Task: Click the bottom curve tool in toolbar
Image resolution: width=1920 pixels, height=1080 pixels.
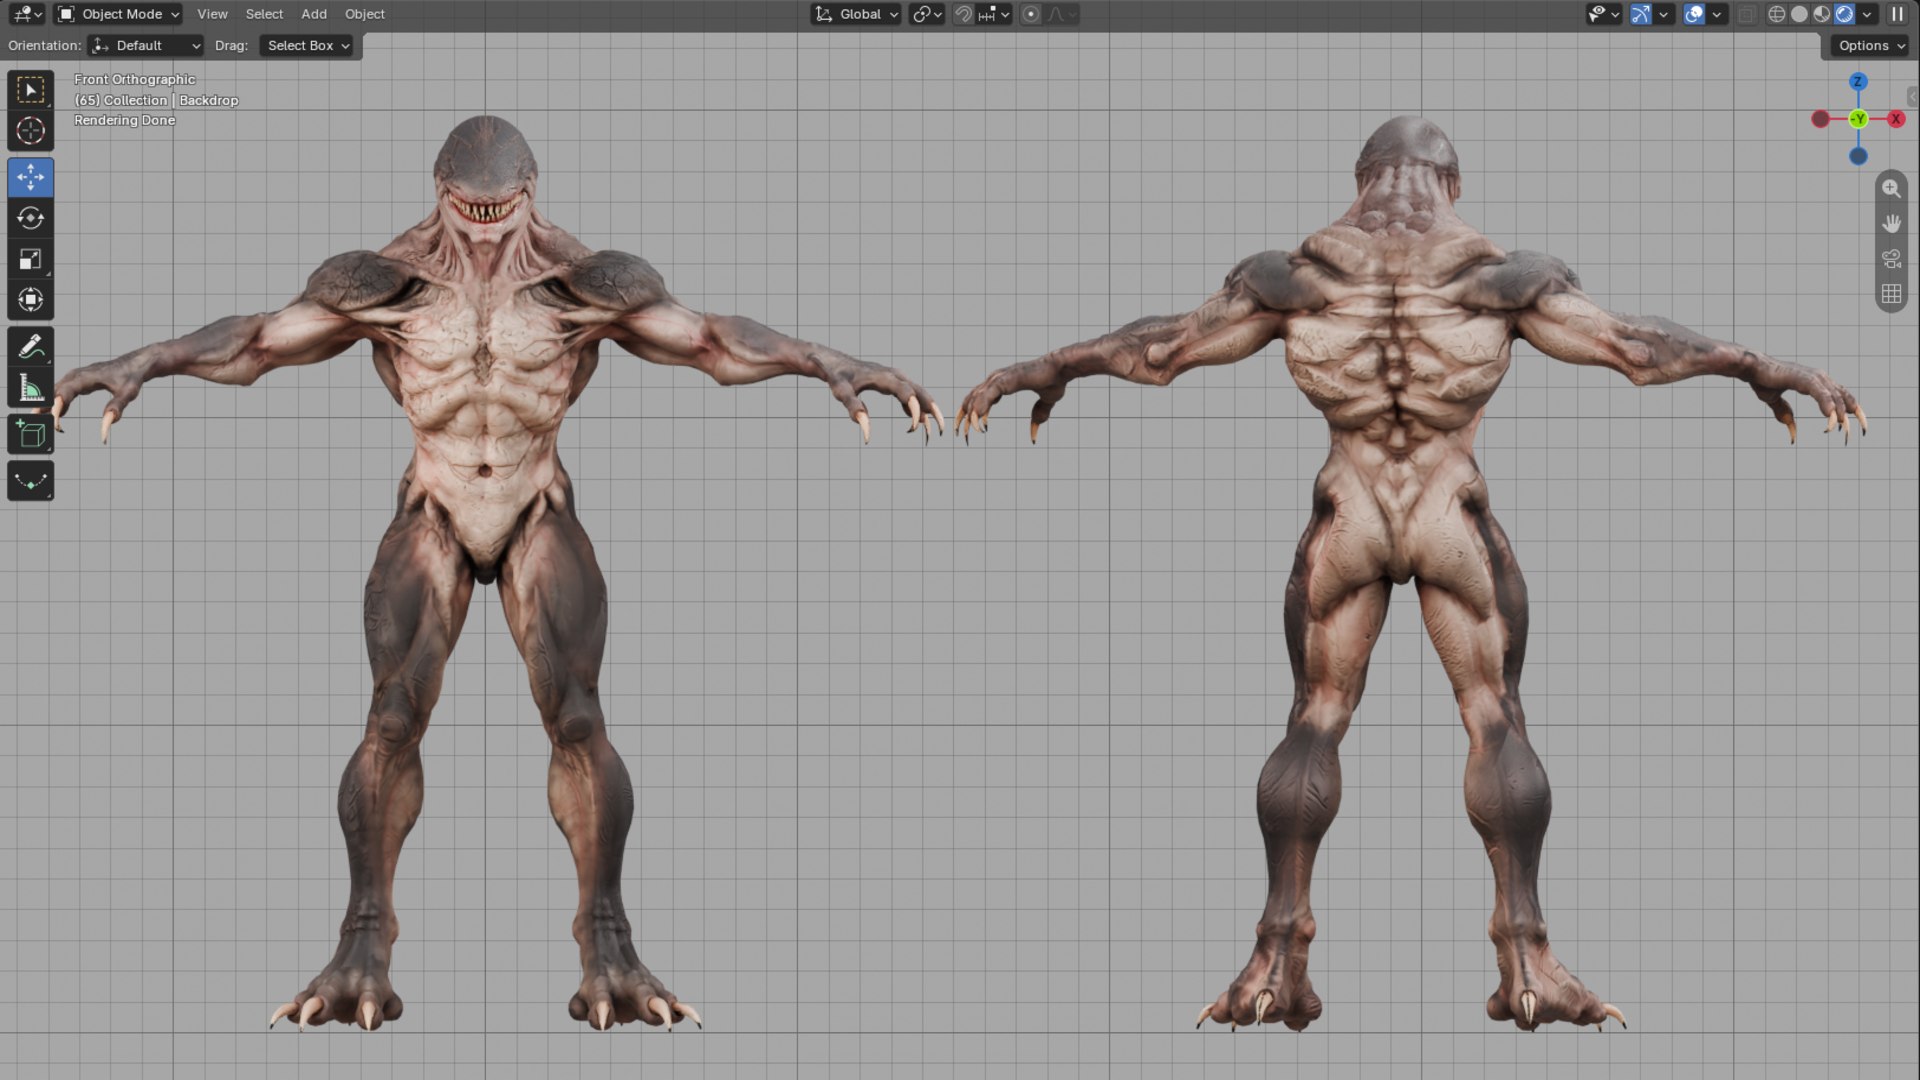Action: click(x=30, y=481)
